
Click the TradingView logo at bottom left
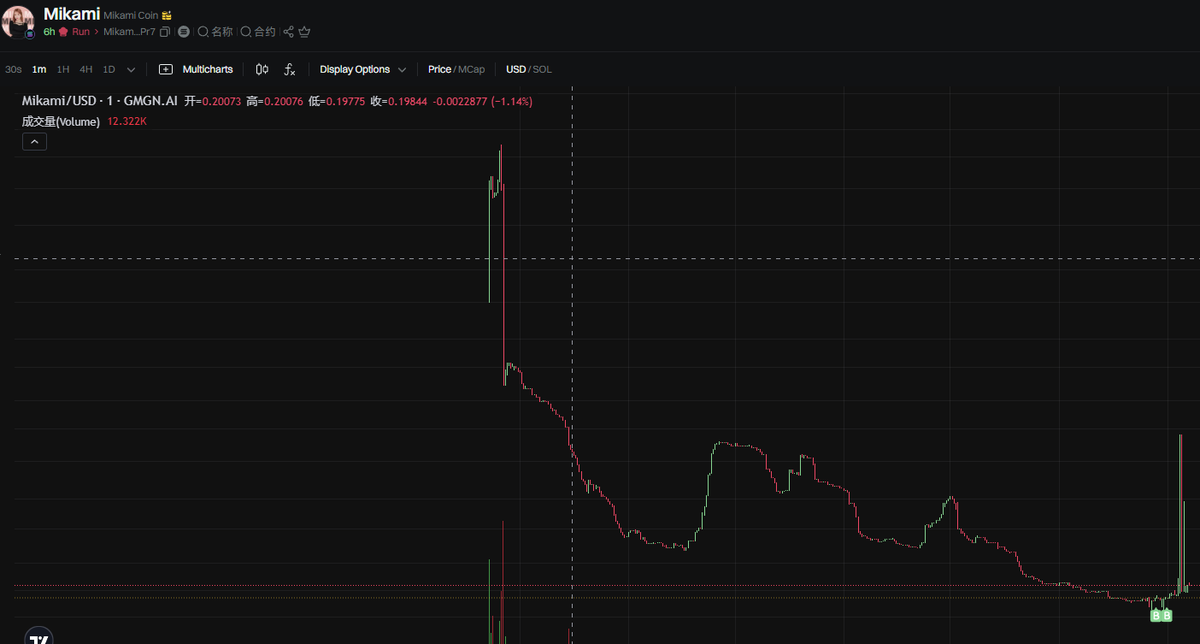tap(38, 638)
